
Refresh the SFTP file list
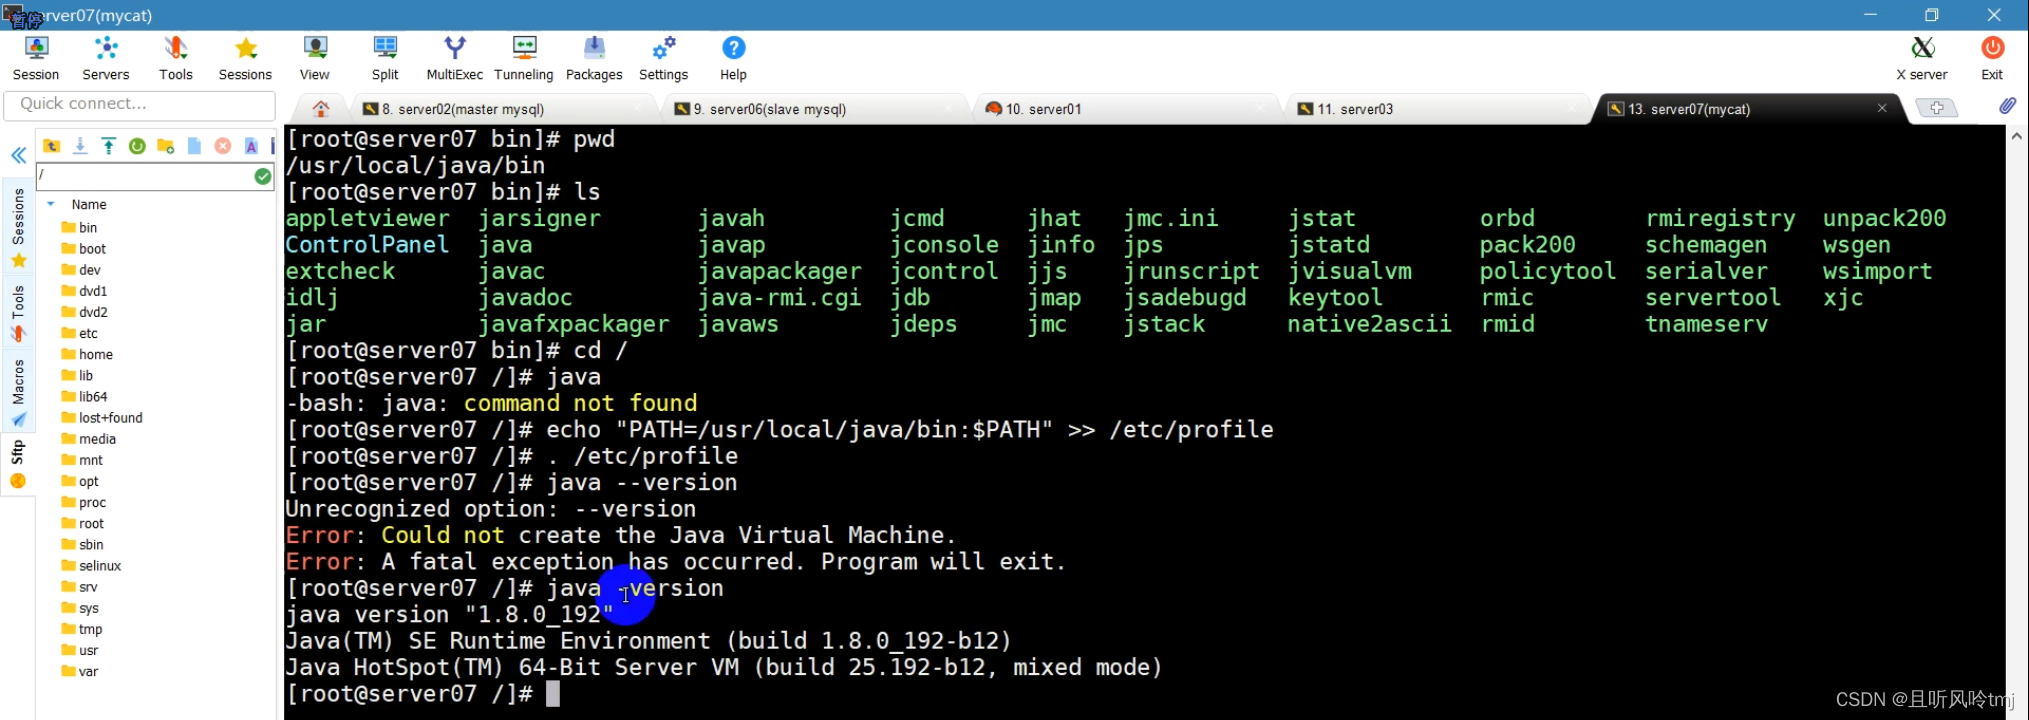click(137, 146)
